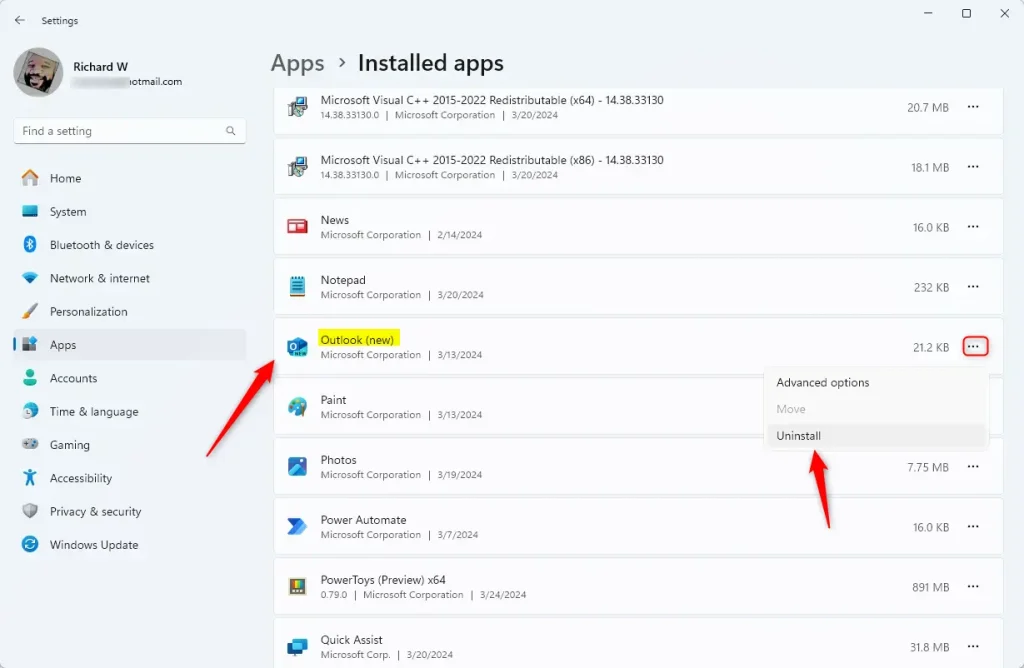This screenshot has width=1024, height=668.
Task: Click the Paint app name
Action: [x=333, y=400]
